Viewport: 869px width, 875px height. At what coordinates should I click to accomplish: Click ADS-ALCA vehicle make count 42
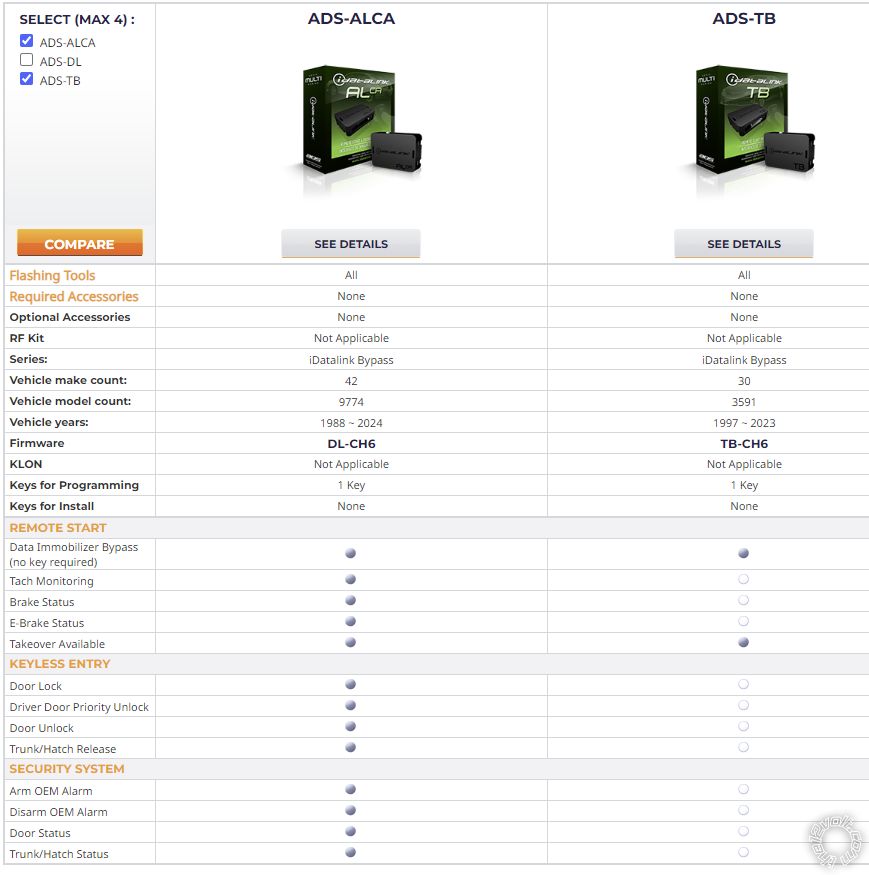(351, 381)
